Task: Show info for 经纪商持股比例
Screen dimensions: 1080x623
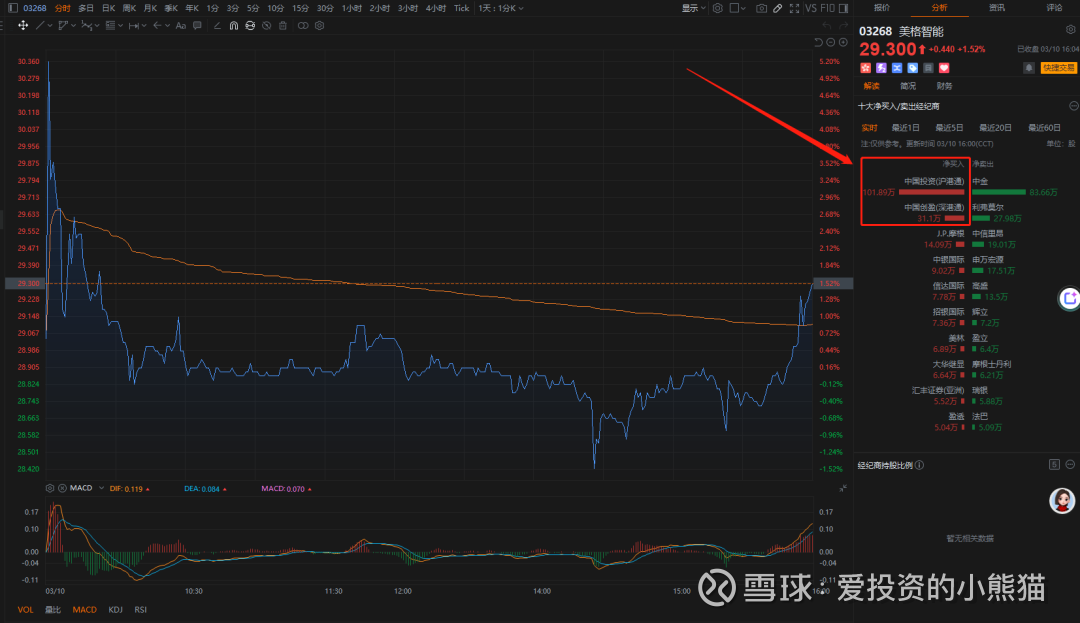Action: 920,465
